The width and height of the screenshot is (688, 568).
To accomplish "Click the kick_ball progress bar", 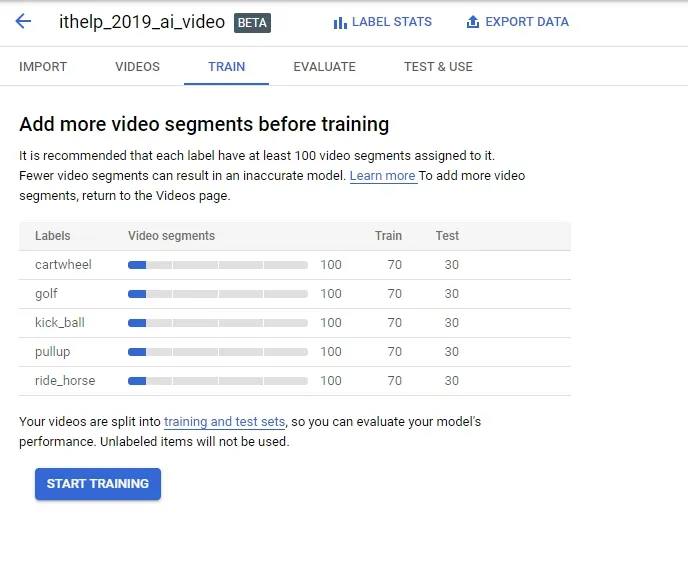I will point(218,323).
